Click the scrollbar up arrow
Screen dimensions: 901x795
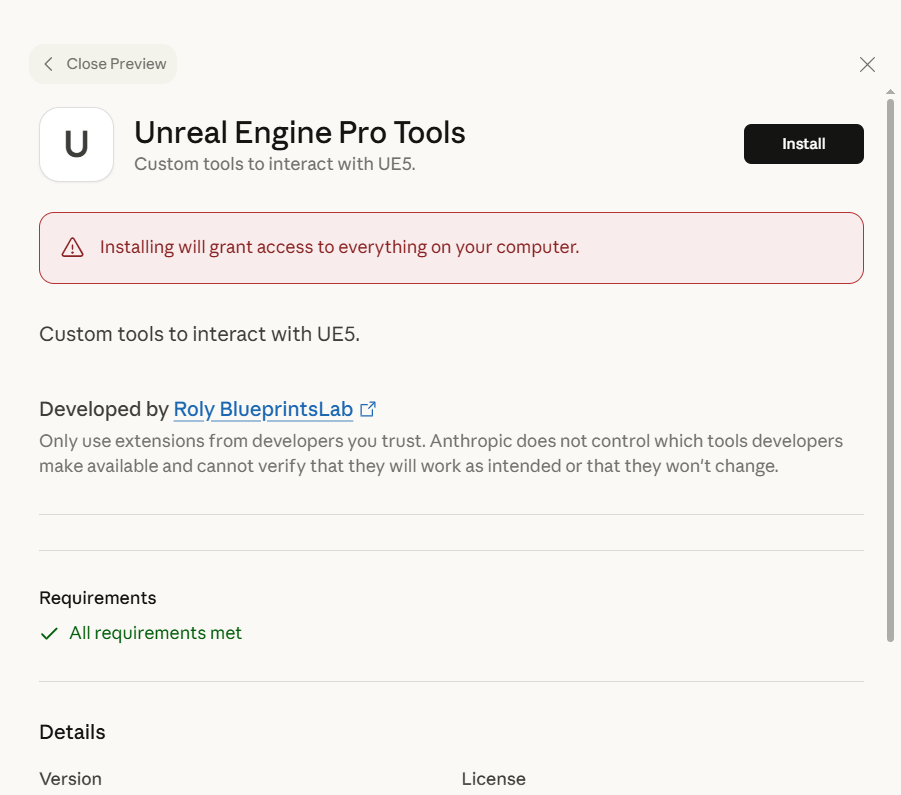[890, 92]
